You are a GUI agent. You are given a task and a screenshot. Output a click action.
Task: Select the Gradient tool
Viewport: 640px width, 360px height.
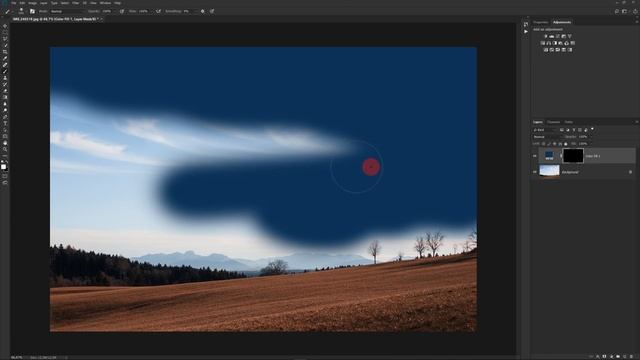pyautogui.click(x=5, y=98)
